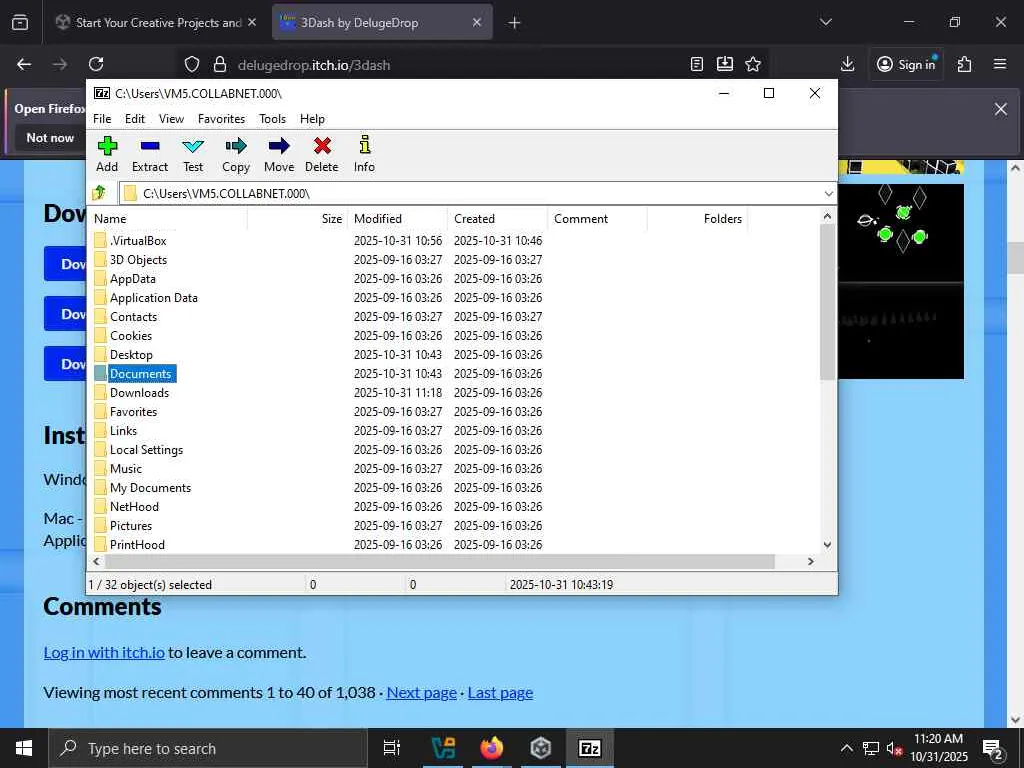
Task: Show hidden system tray icons
Action: tap(846, 748)
